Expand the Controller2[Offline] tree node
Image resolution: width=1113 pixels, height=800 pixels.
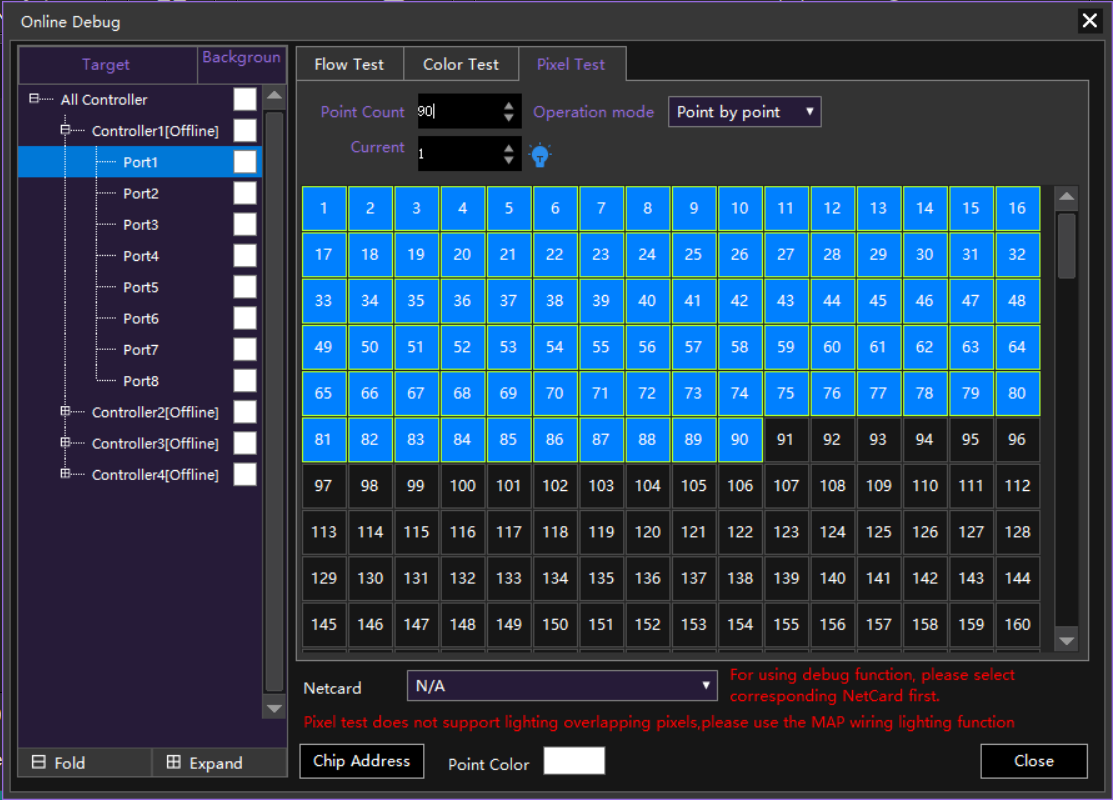[66, 411]
